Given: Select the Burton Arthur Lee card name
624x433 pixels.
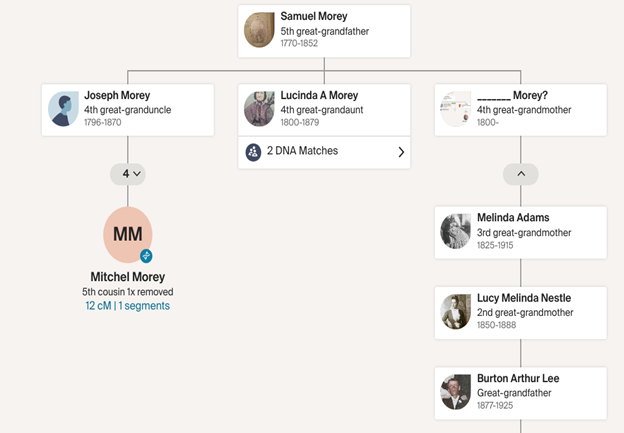Looking at the screenshot, I should (x=518, y=378).
